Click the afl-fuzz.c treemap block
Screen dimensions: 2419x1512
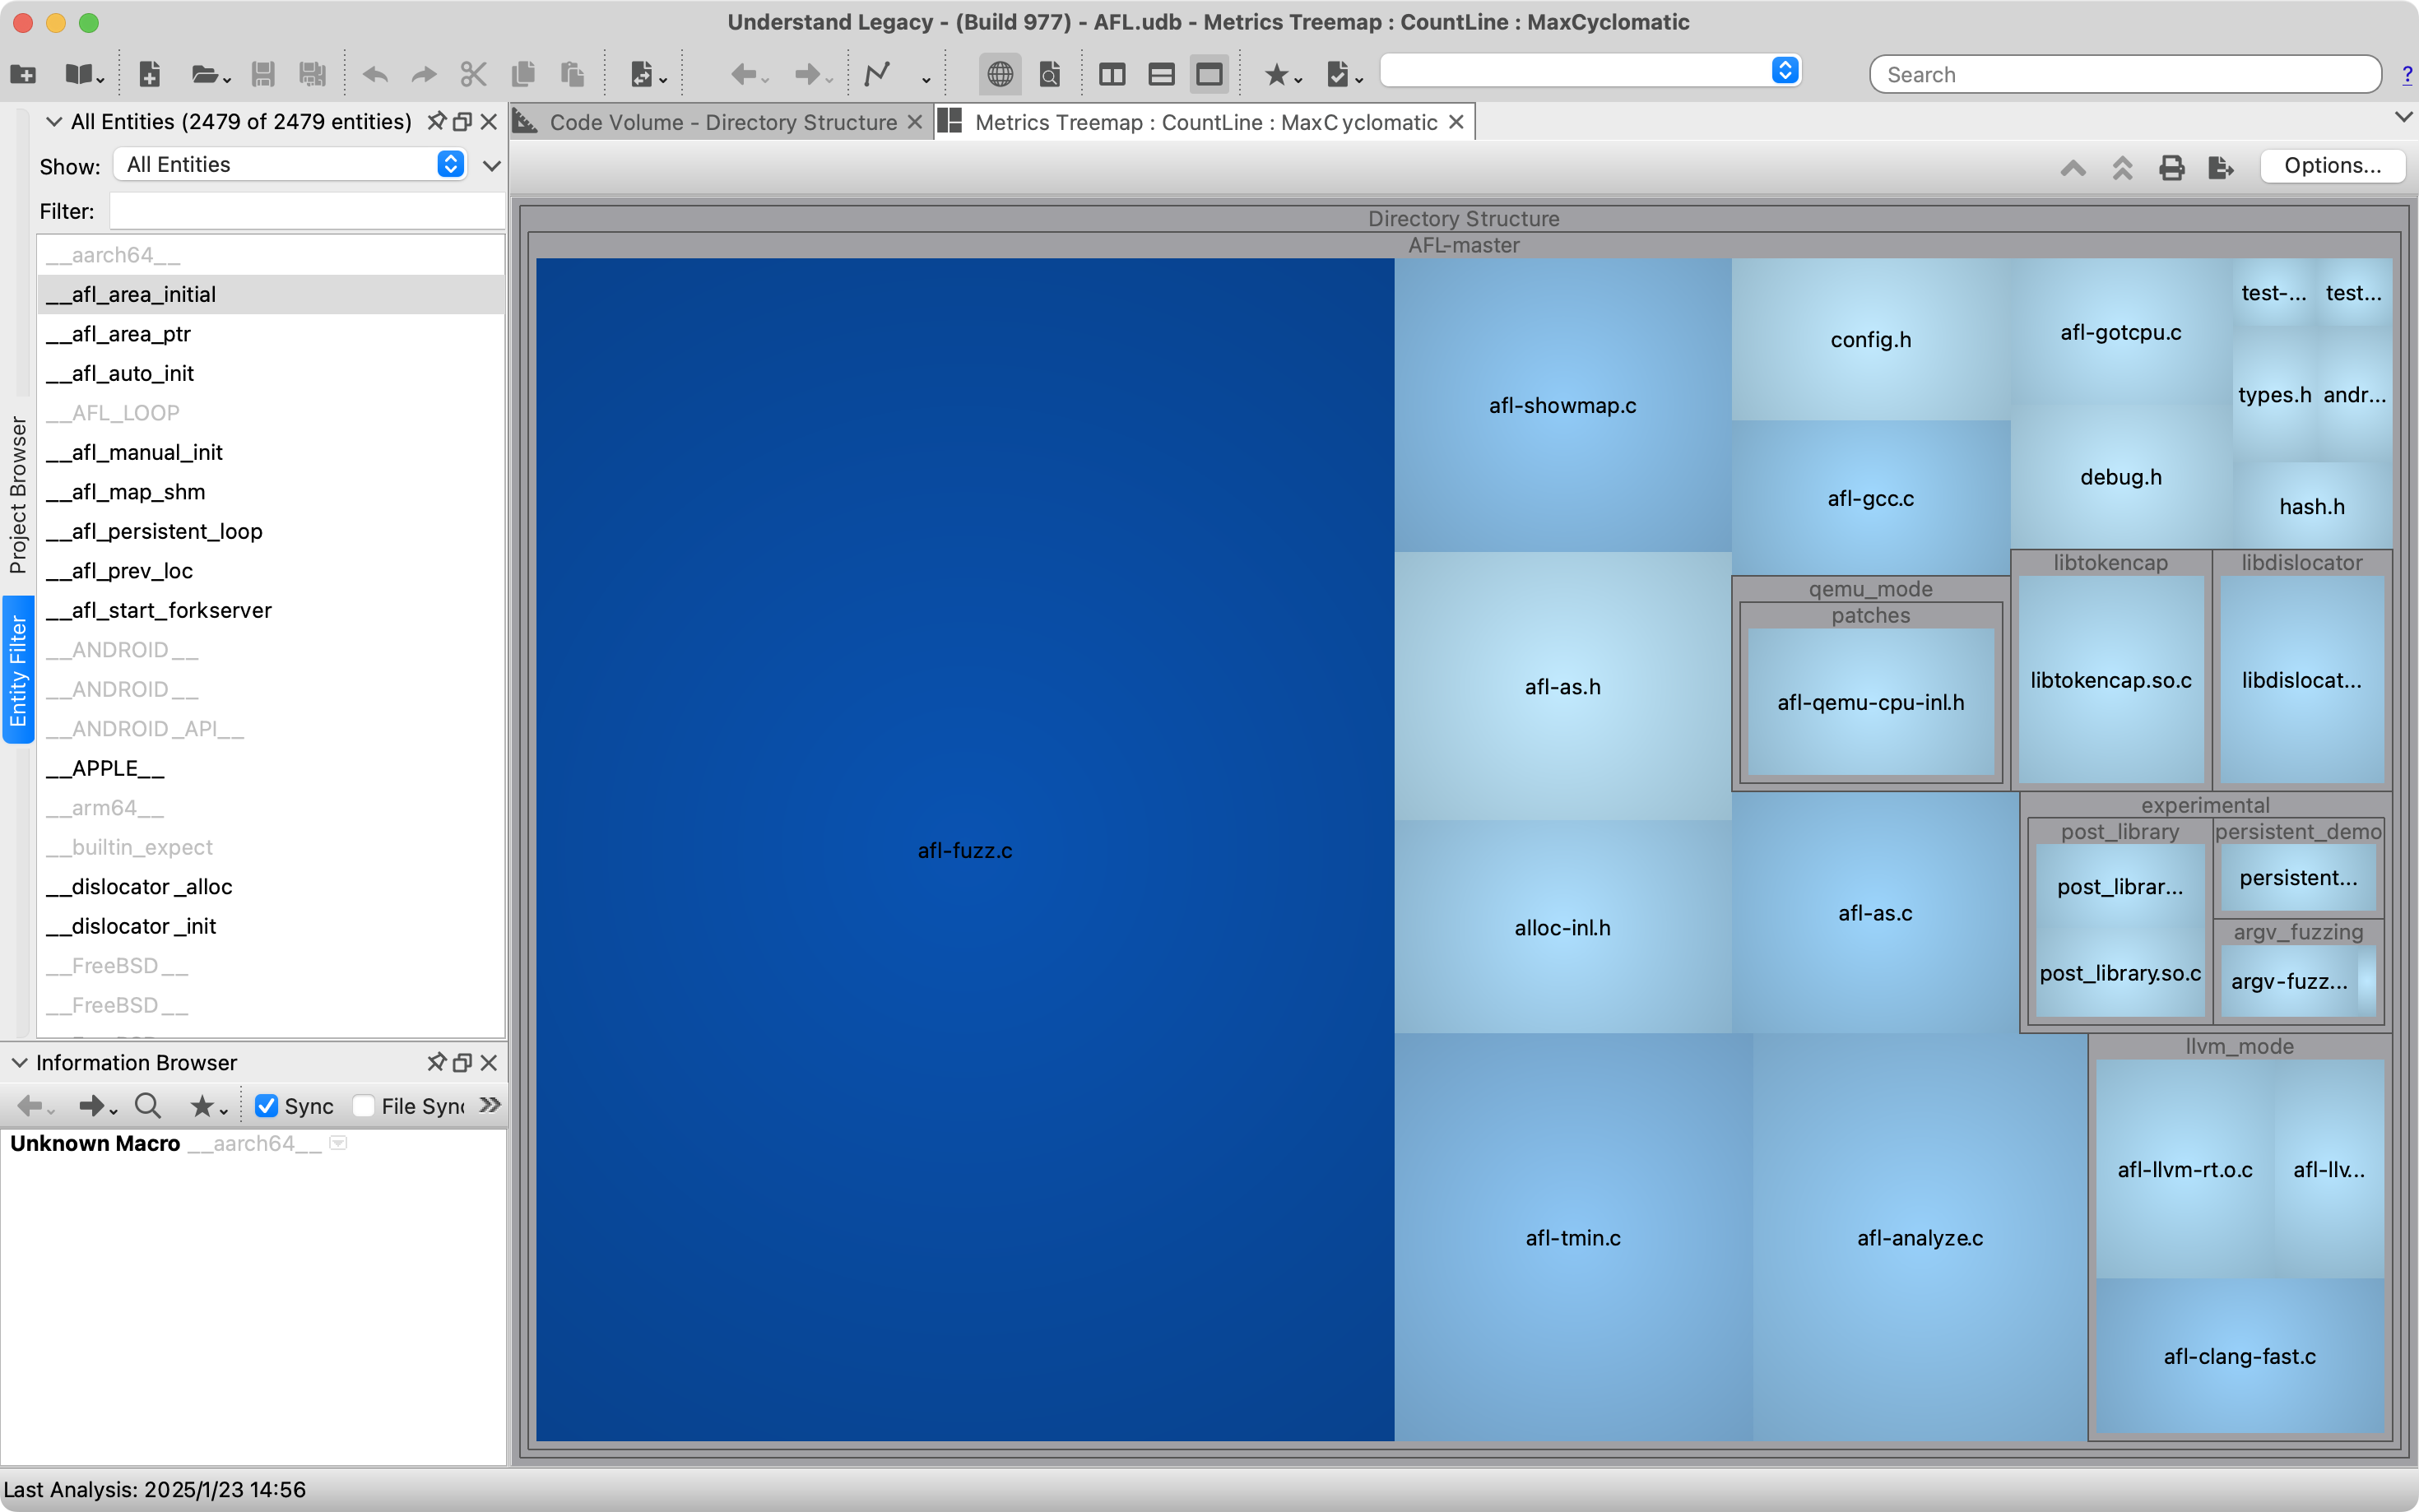(x=964, y=850)
